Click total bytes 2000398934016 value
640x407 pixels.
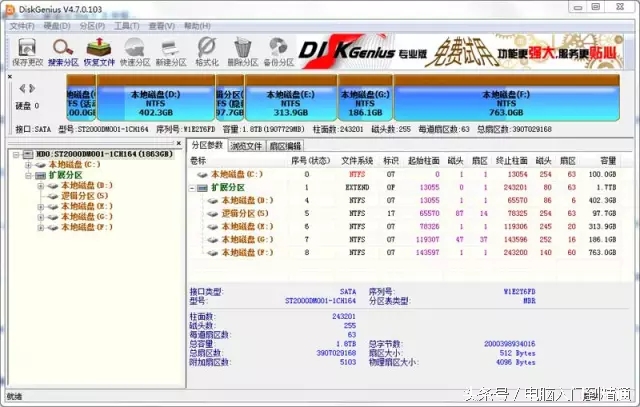[510, 344]
